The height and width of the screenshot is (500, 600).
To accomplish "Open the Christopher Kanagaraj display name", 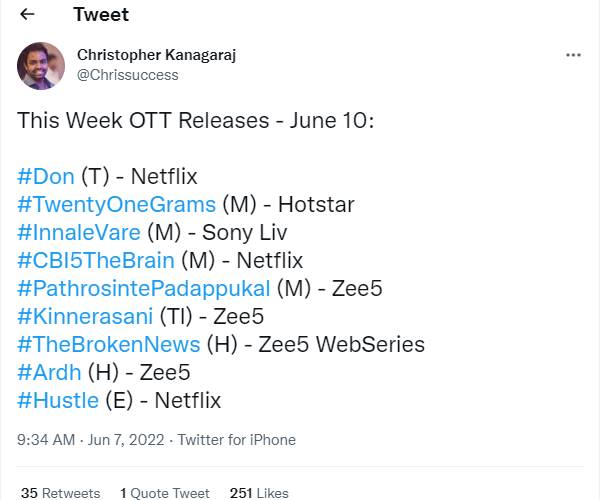I will point(156,54).
